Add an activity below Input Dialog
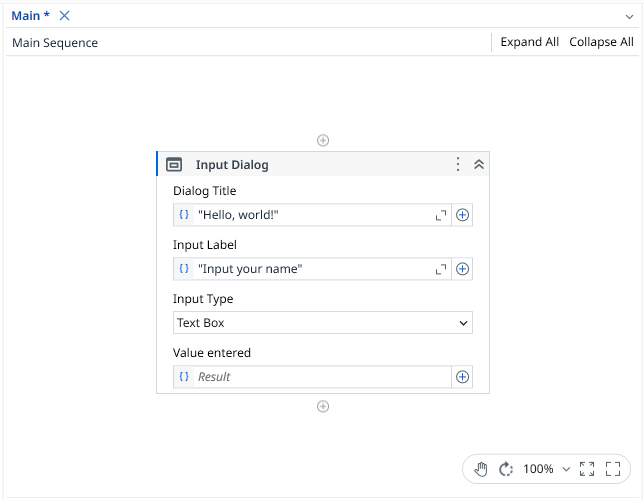Image resolution: width=644 pixels, height=500 pixels. pos(323,407)
